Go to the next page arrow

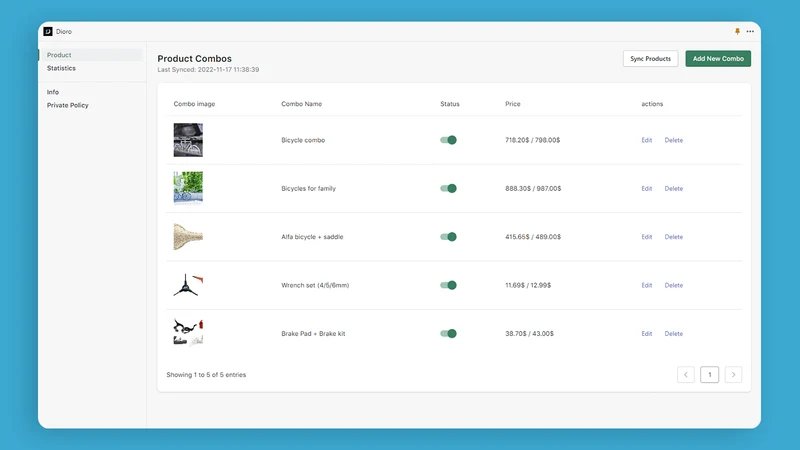click(733, 374)
